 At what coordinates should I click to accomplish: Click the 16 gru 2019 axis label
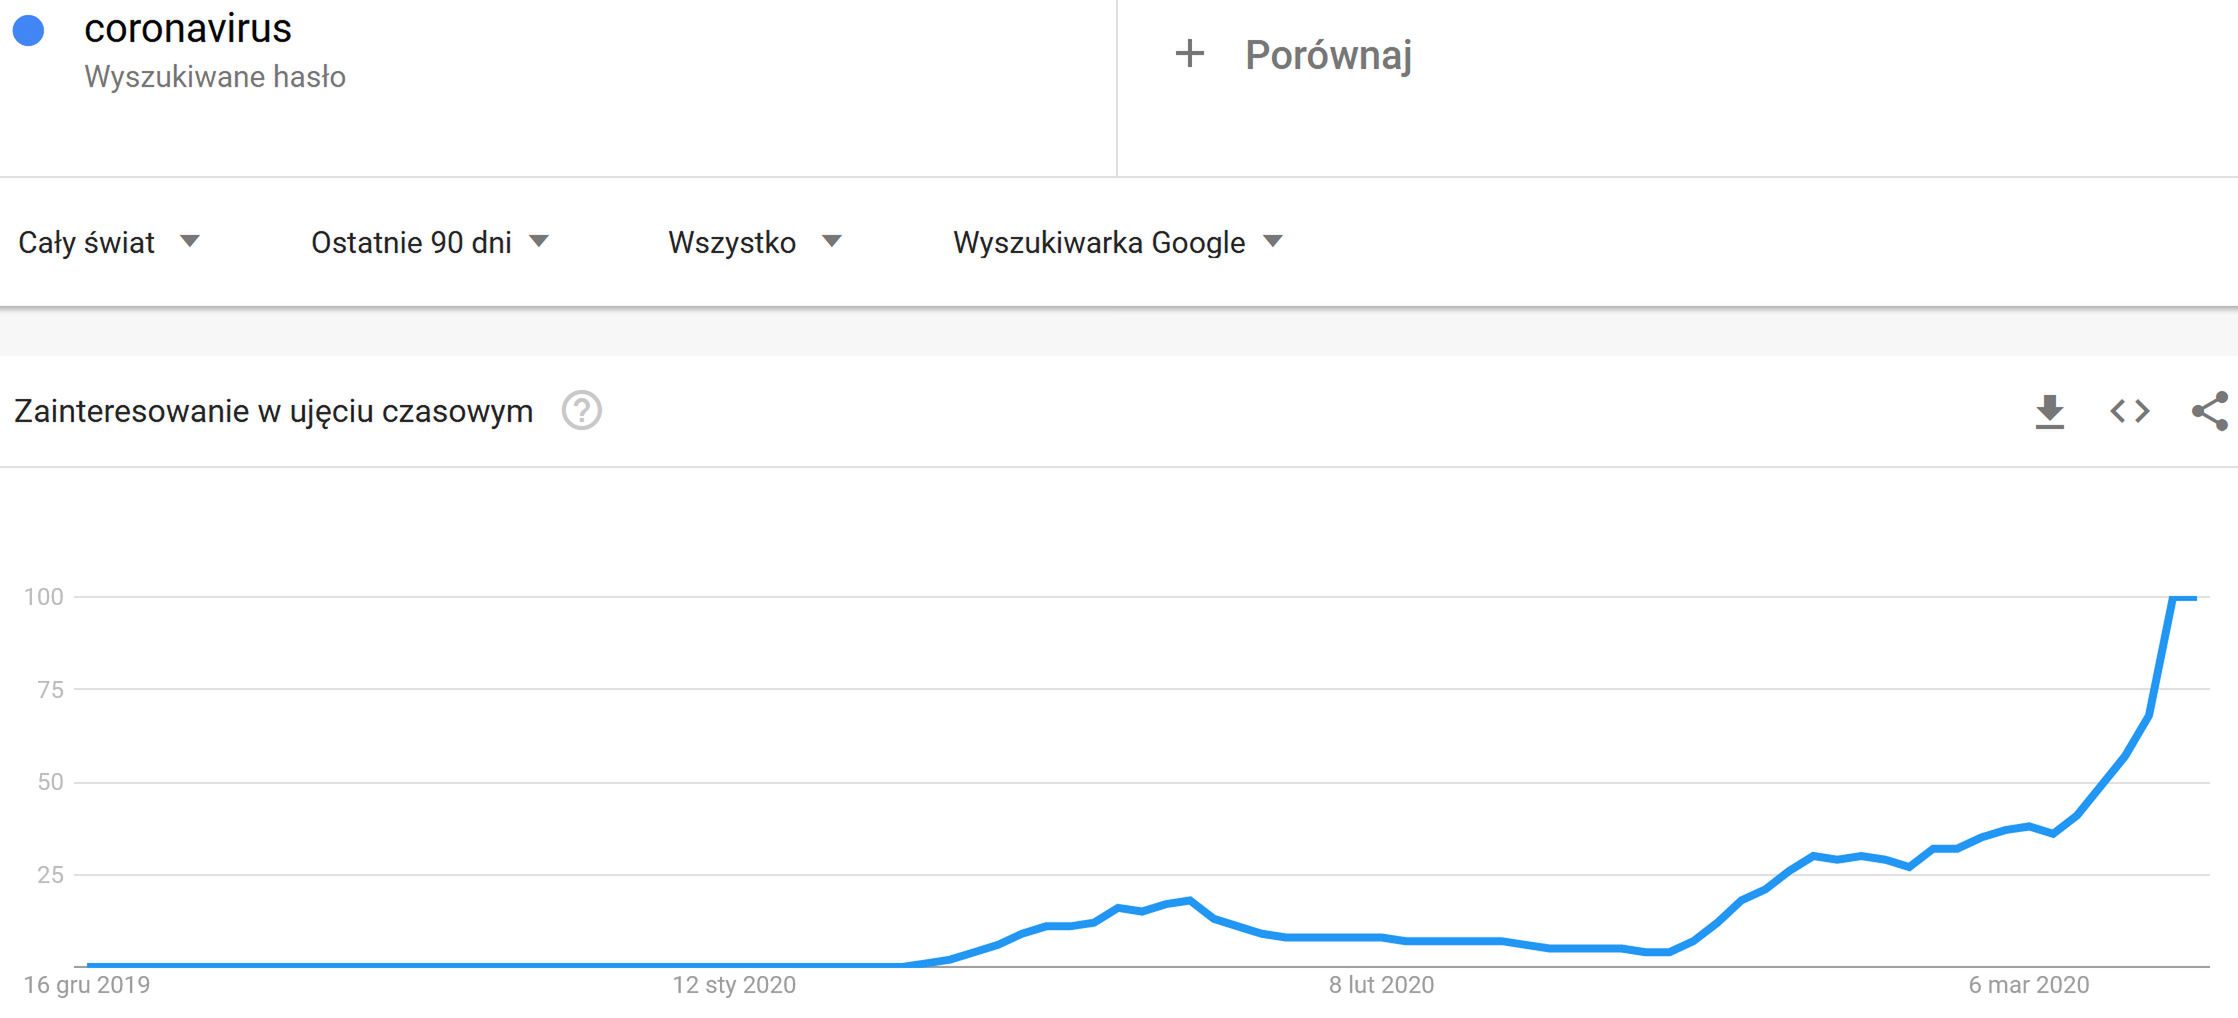[x=87, y=985]
